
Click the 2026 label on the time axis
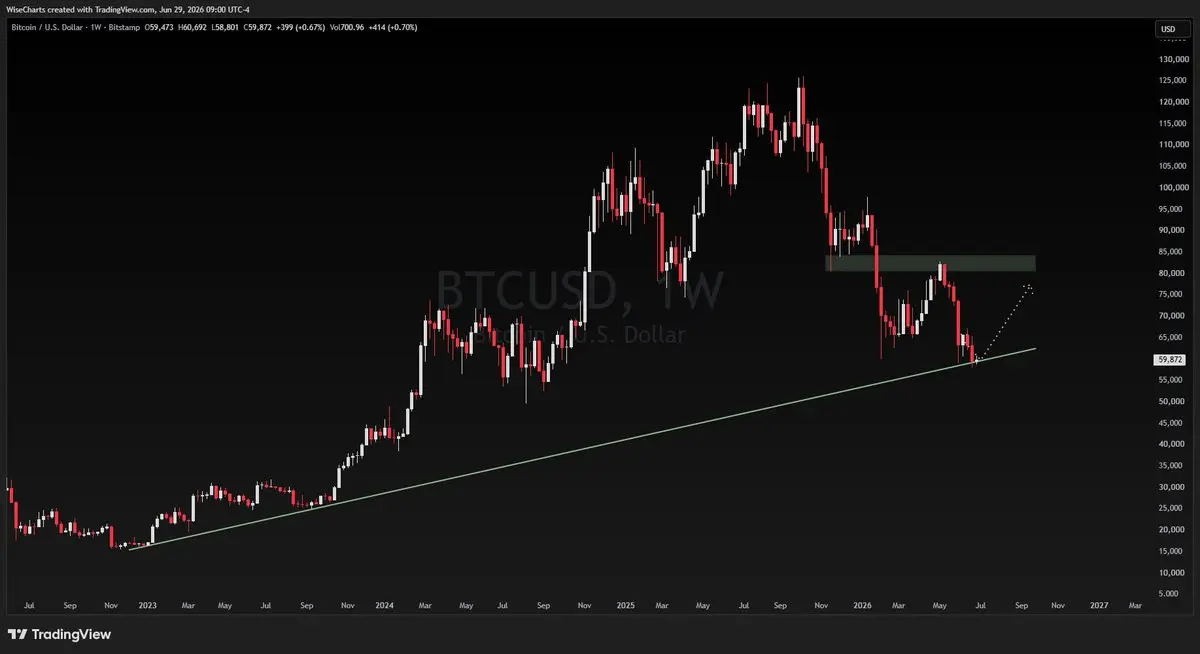pyautogui.click(x=860, y=605)
